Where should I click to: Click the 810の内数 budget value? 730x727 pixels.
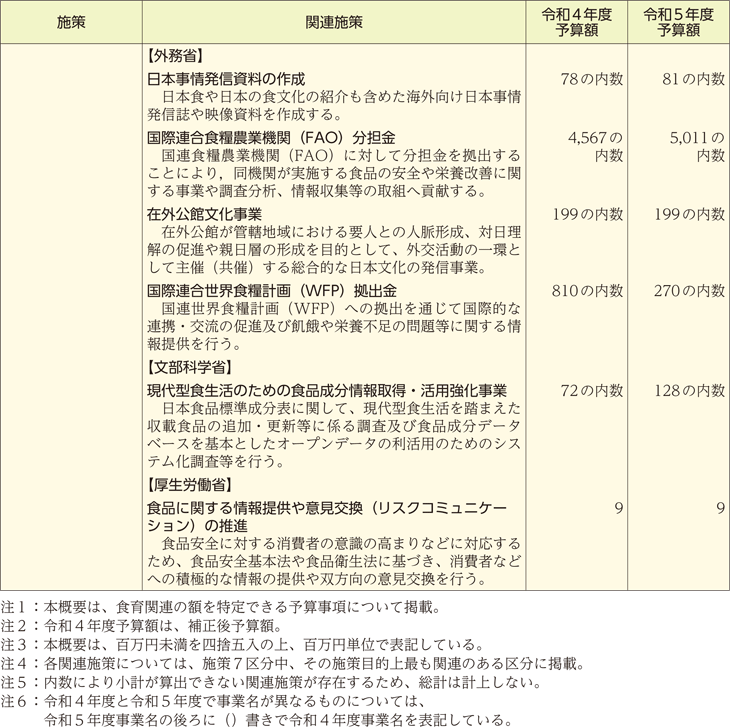pos(588,291)
